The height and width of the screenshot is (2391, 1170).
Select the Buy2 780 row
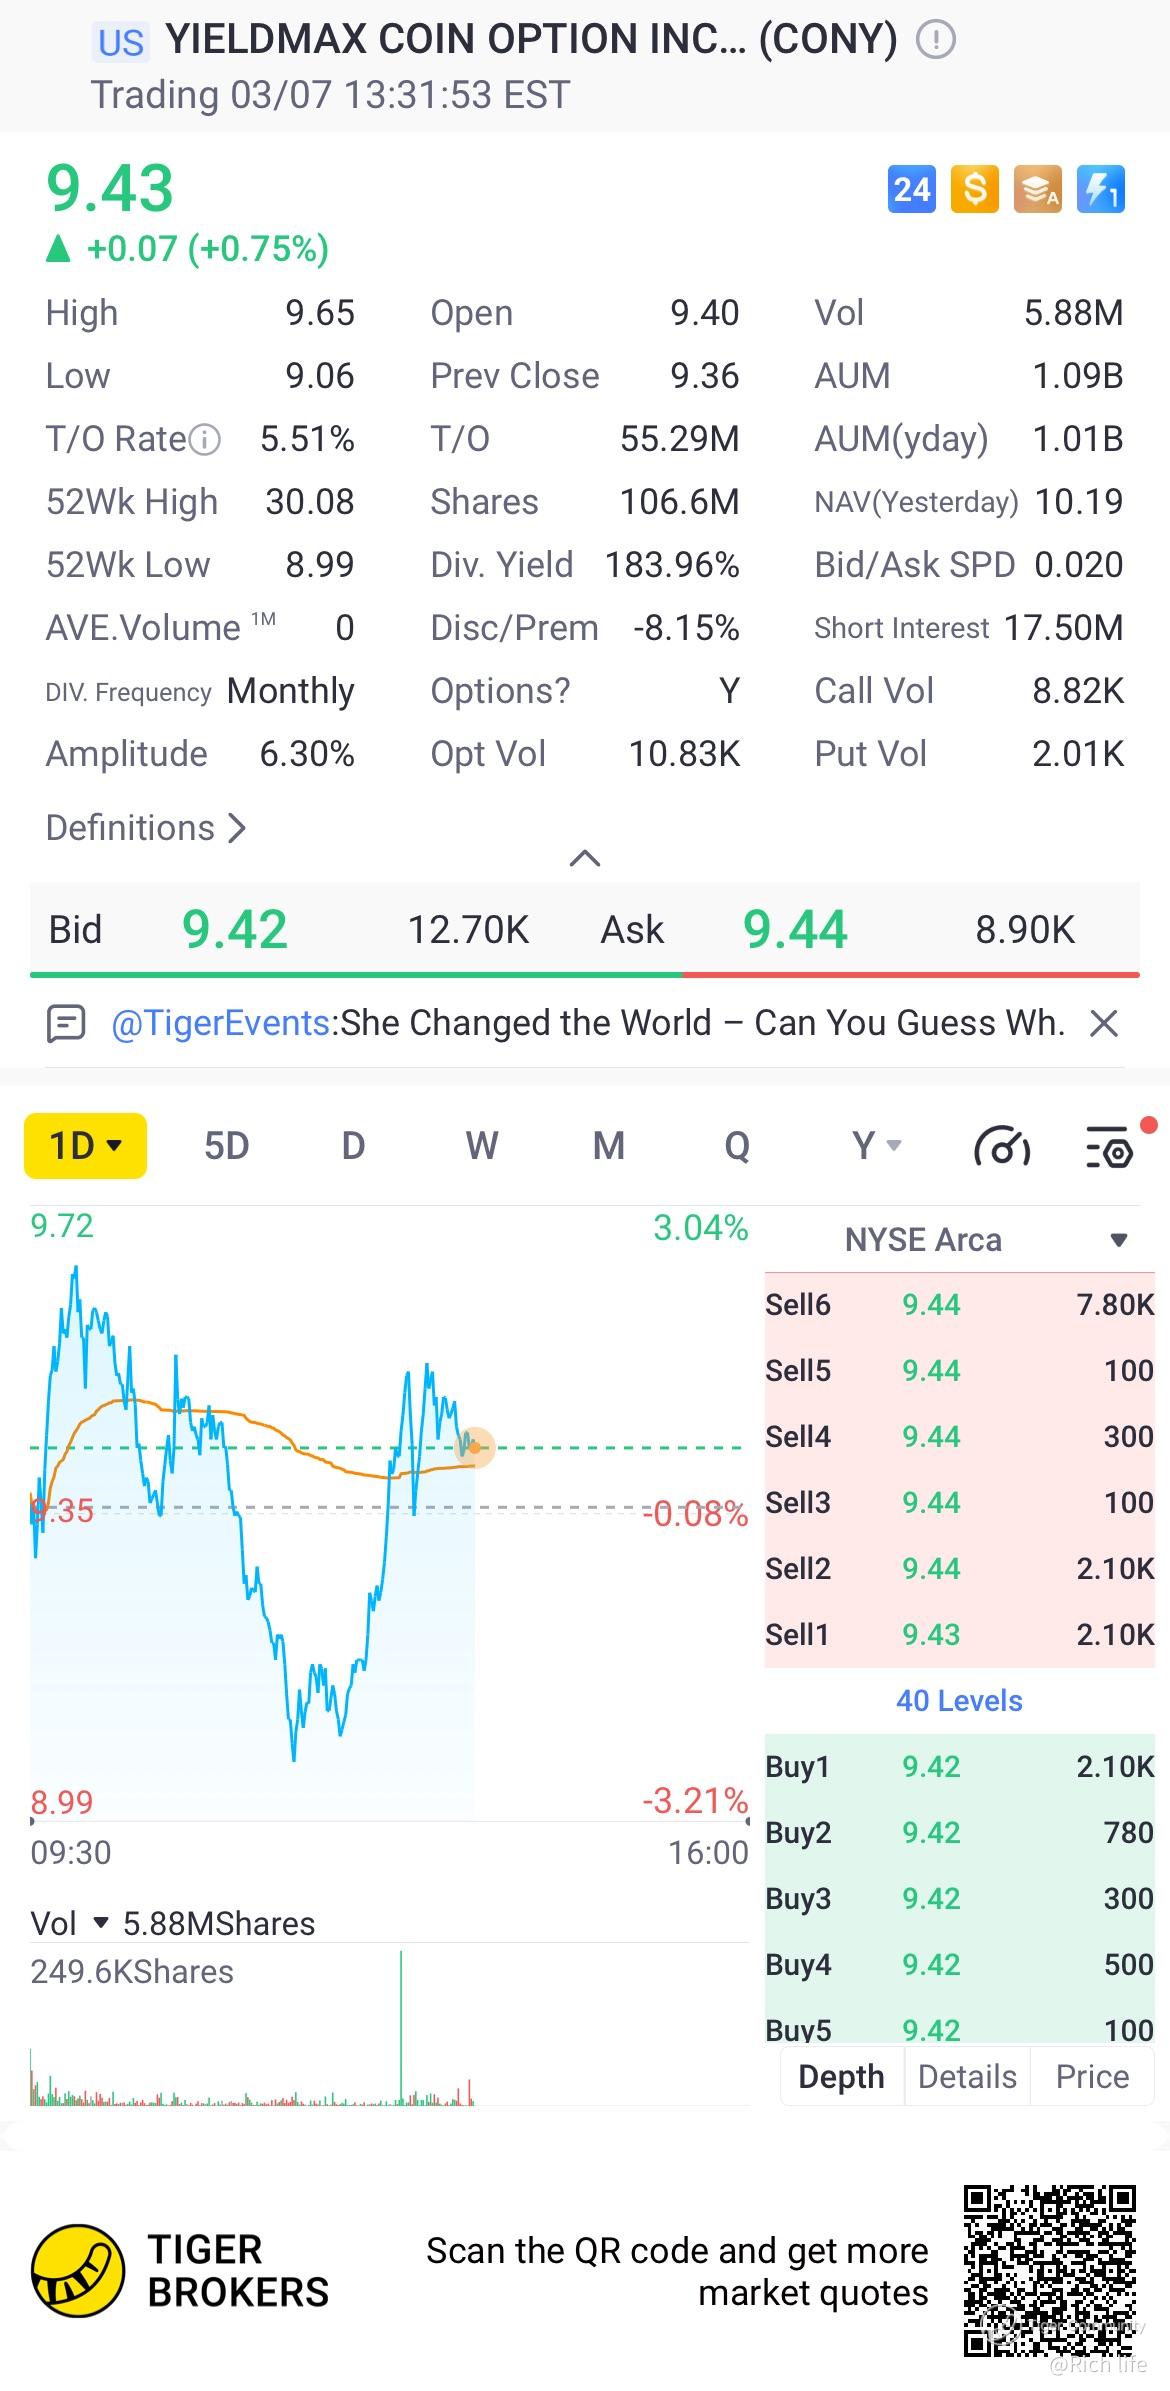click(x=959, y=1833)
